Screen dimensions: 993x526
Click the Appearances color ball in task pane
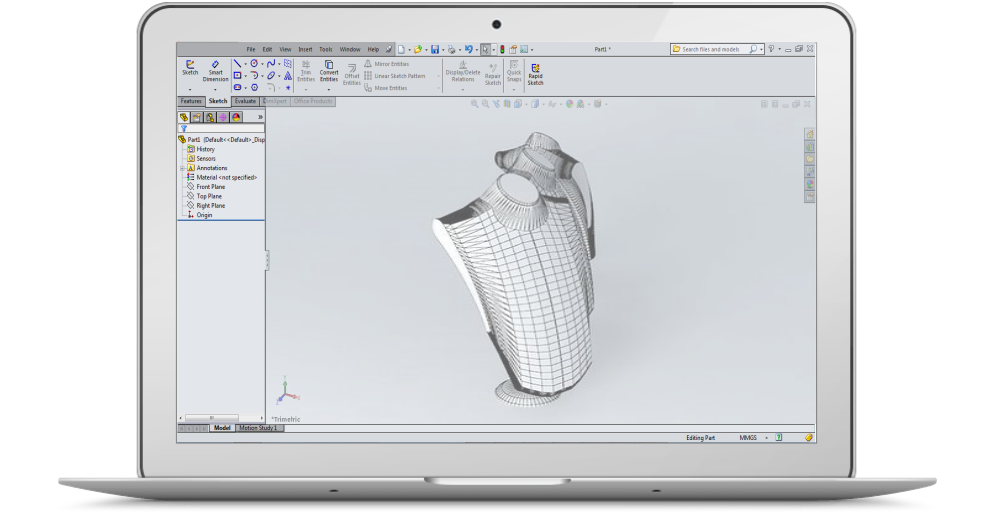click(x=809, y=184)
